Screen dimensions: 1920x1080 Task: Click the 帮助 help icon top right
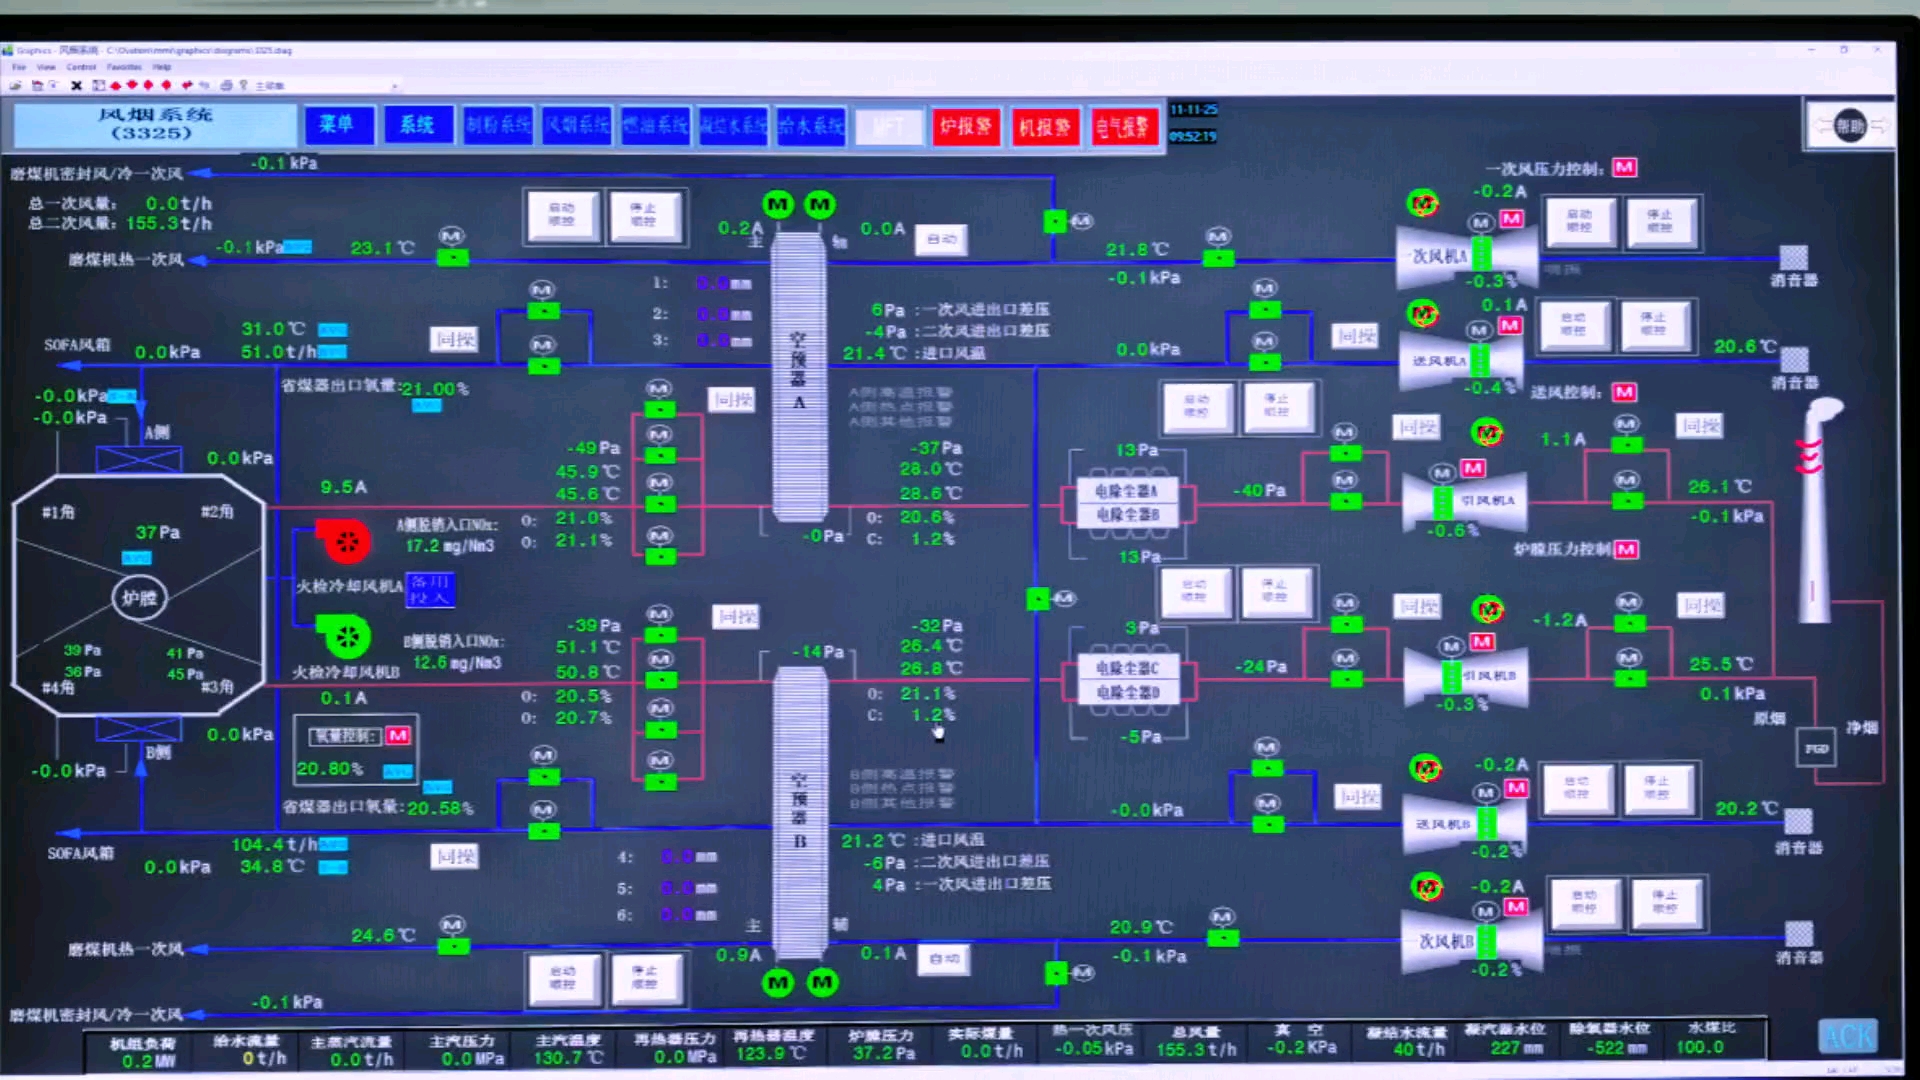point(1849,126)
